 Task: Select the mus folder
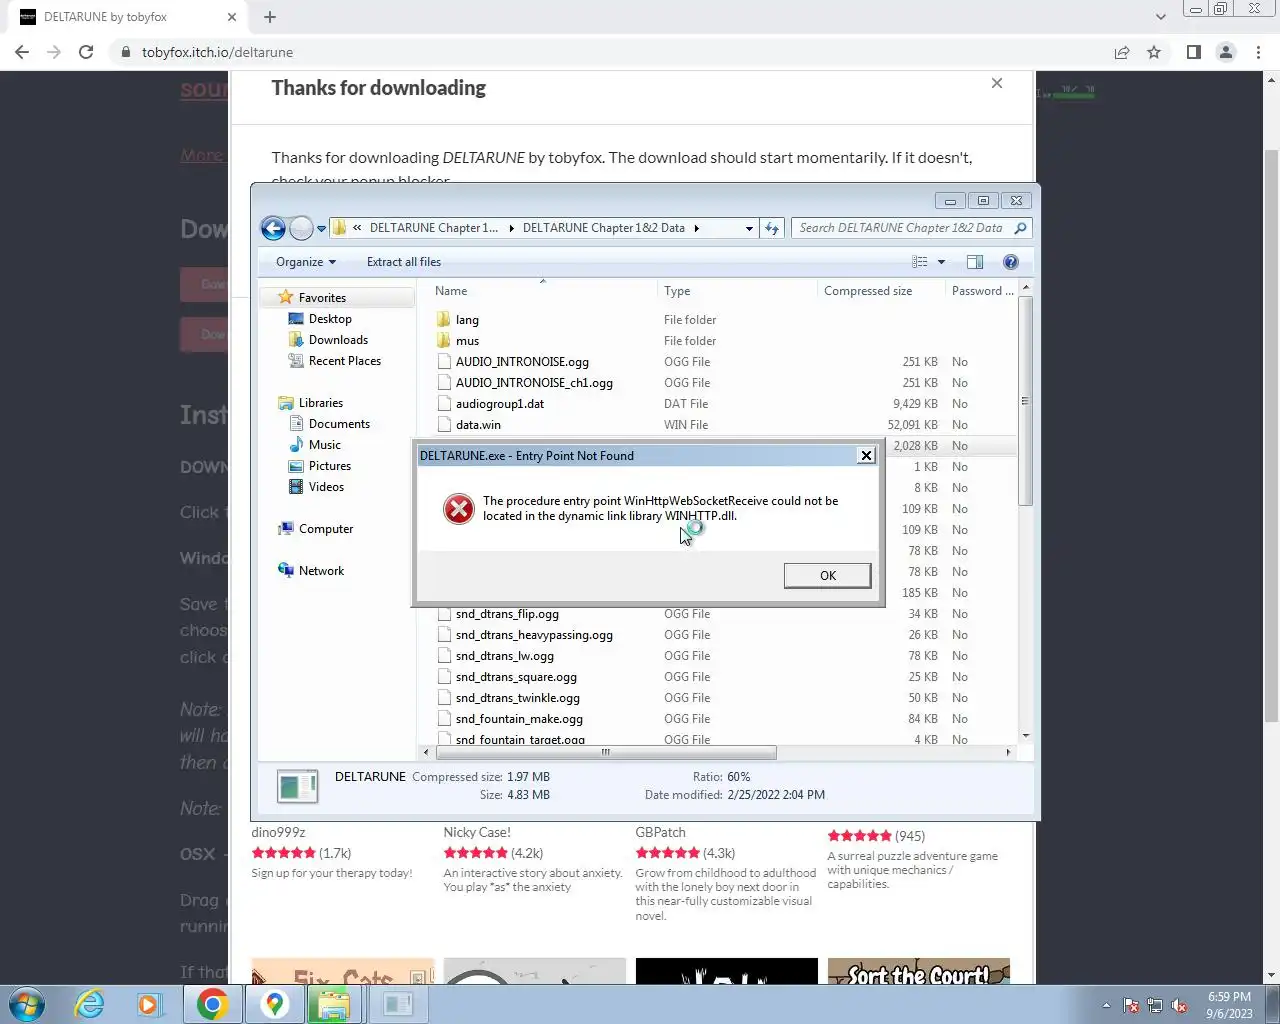click(467, 341)
